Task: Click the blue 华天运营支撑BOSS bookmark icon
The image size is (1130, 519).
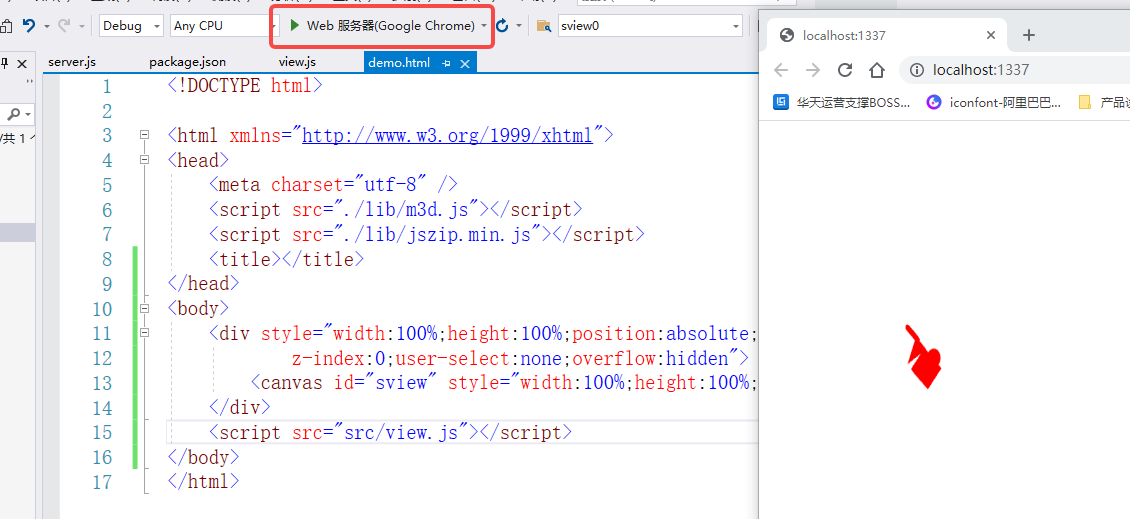Action: (x=780, y=102)
